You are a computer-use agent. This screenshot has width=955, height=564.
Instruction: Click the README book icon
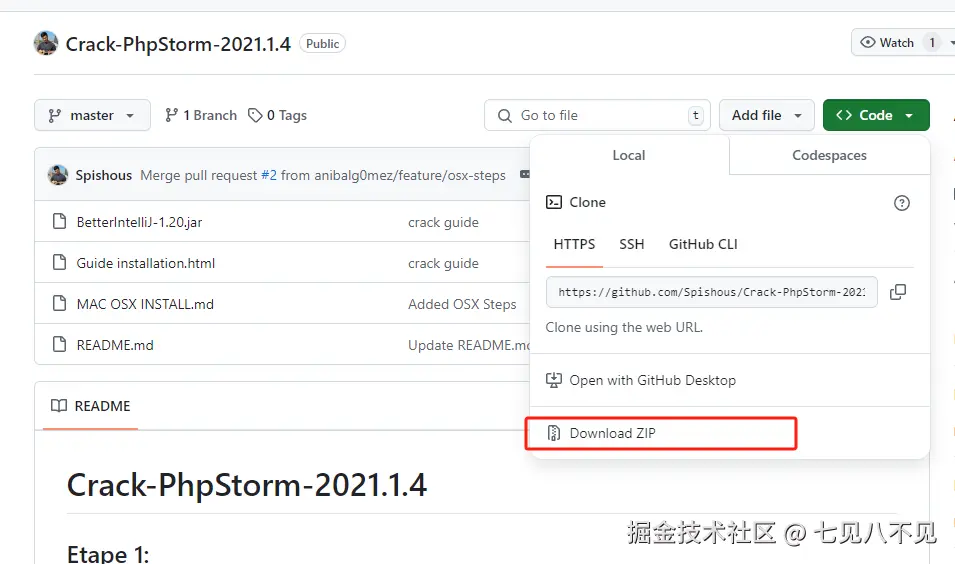[59, 406]
